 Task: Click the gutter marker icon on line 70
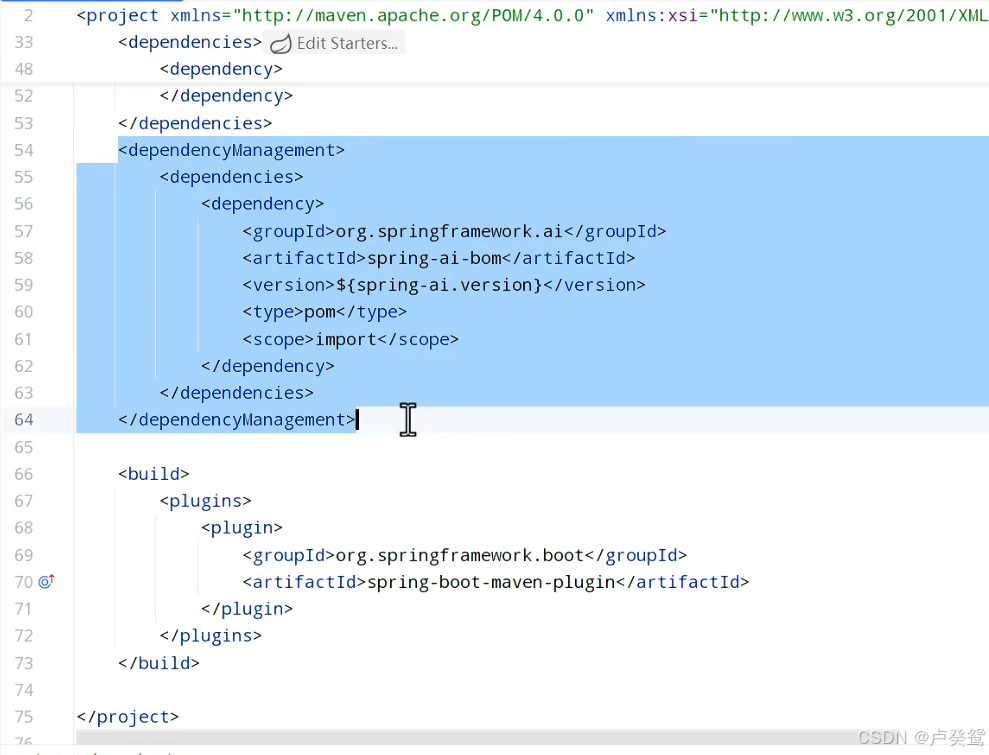pos(47,582)
